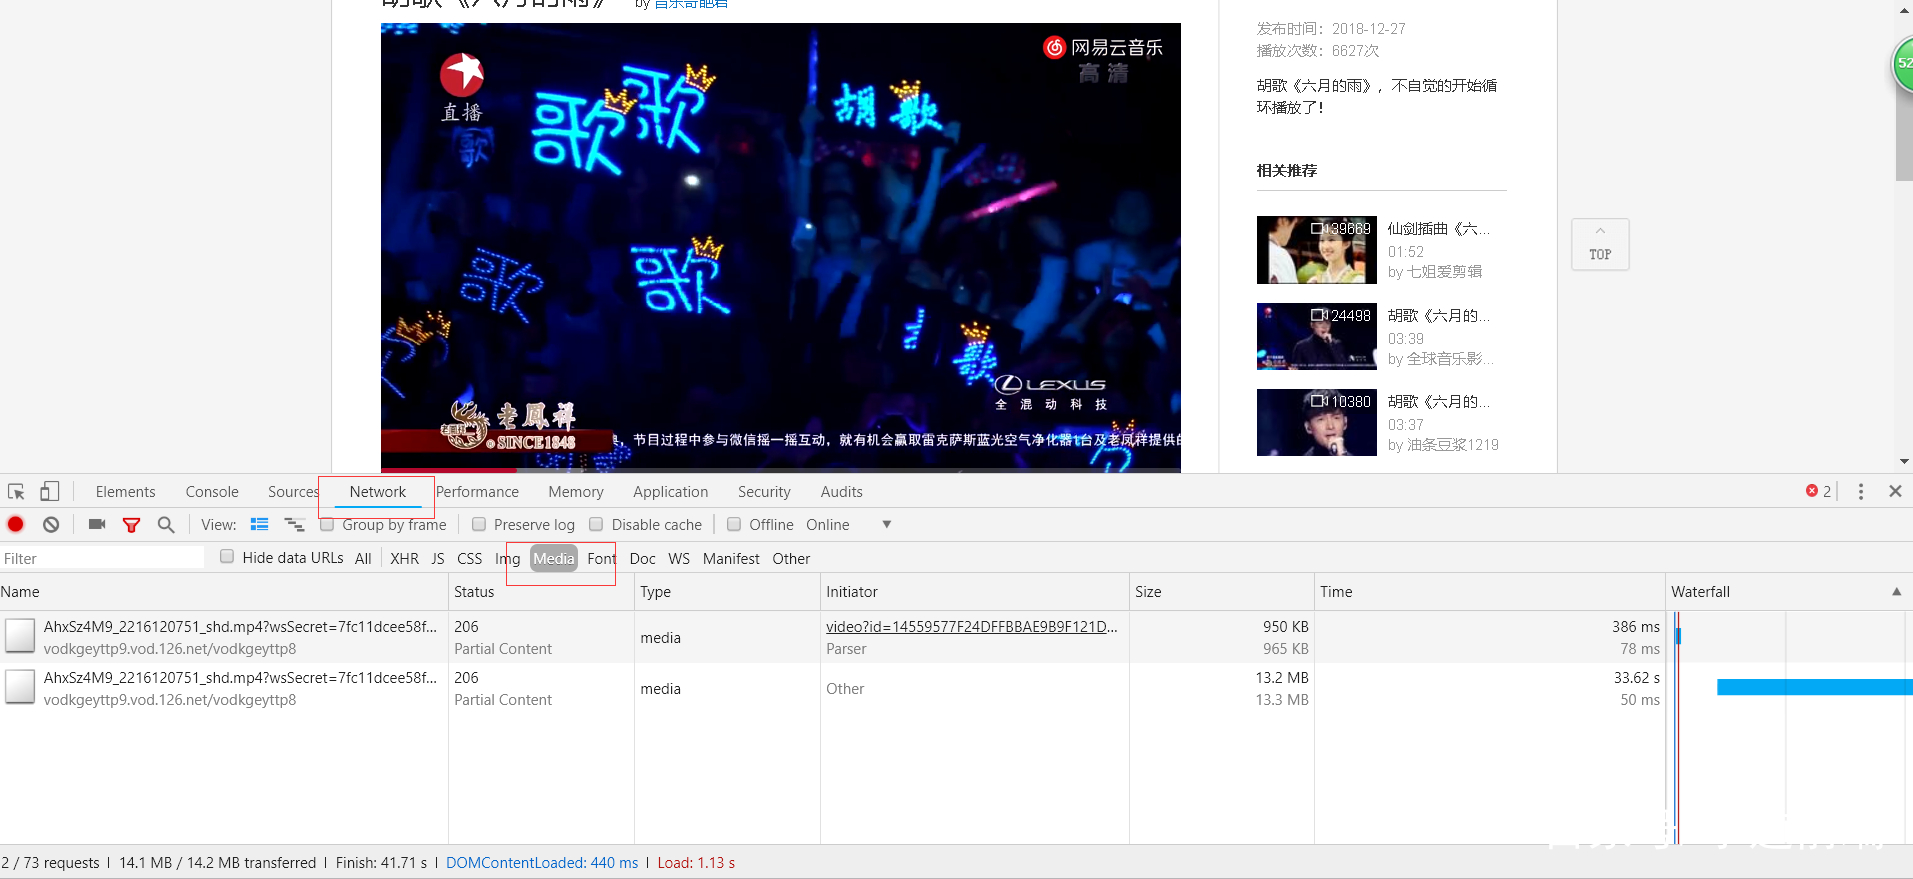1913x879 pixels.
Task: Click the Waterfall column sort arrow
Action: tap(1896, 592)
